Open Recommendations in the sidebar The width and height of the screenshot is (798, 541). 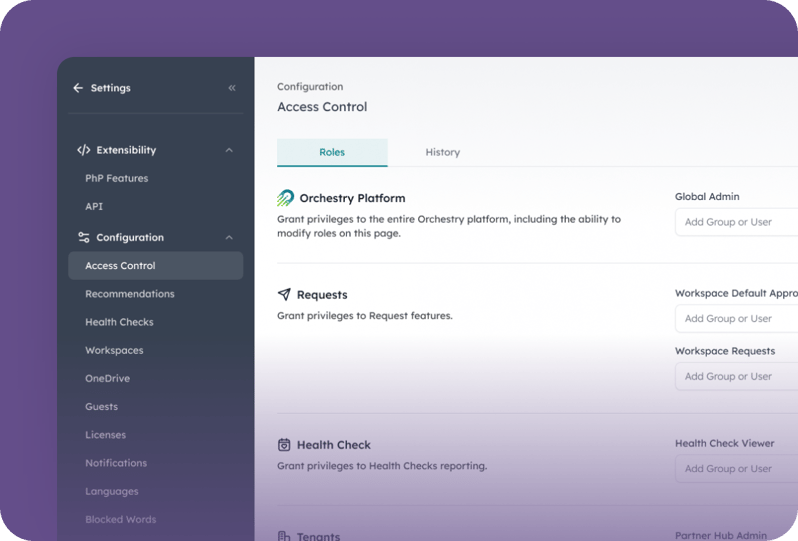tap(130, 294)
